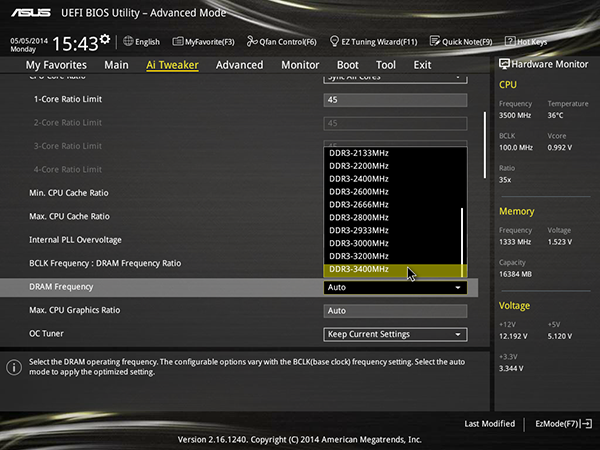Viewport: 600px width, 450px height.
Task: Click the EzMode exit arrow icon
Action: click(x=587, y=424)
